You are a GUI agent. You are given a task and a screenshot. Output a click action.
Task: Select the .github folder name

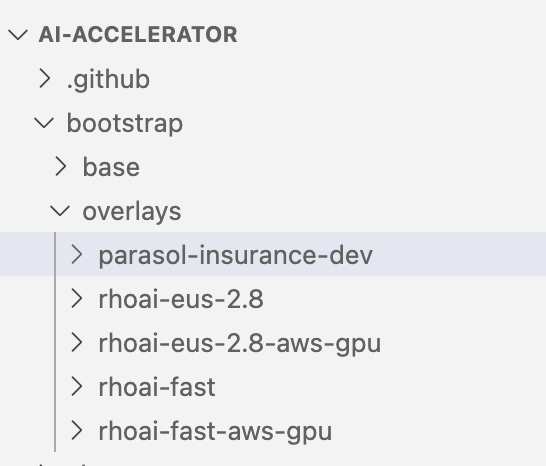coord(108,80)
